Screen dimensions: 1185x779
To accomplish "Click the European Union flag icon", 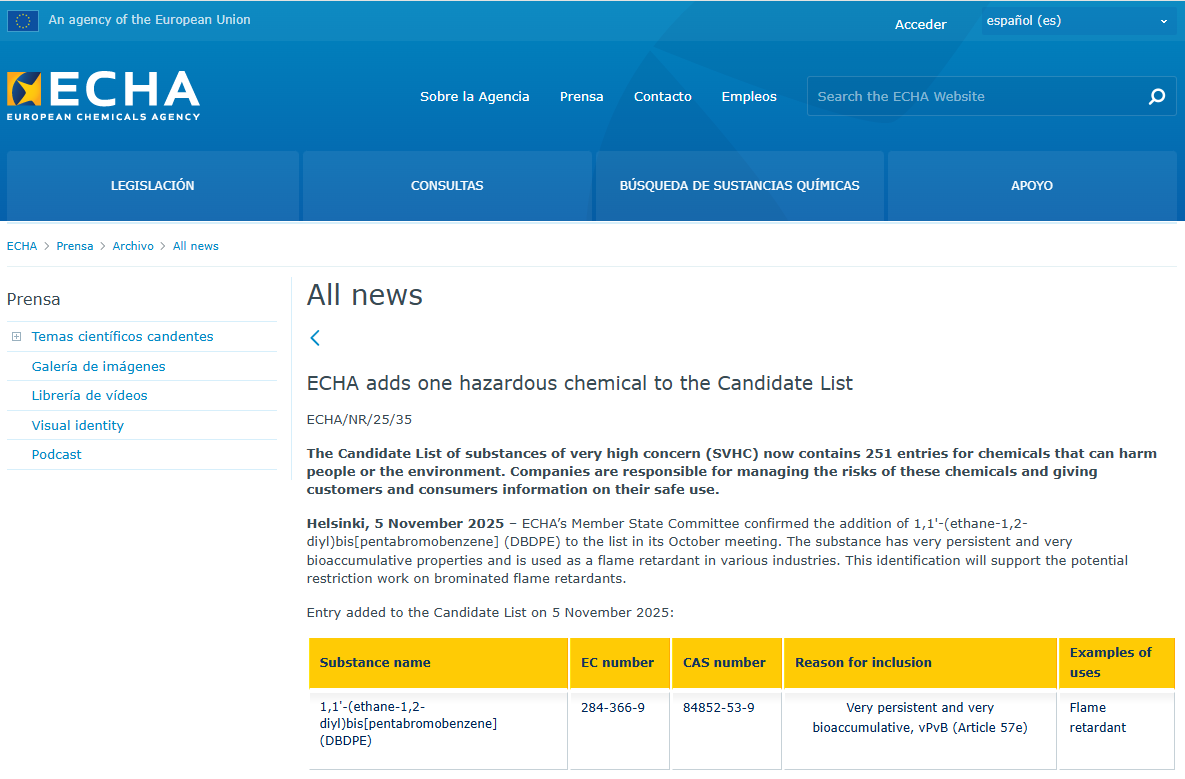I will point(23,20).
